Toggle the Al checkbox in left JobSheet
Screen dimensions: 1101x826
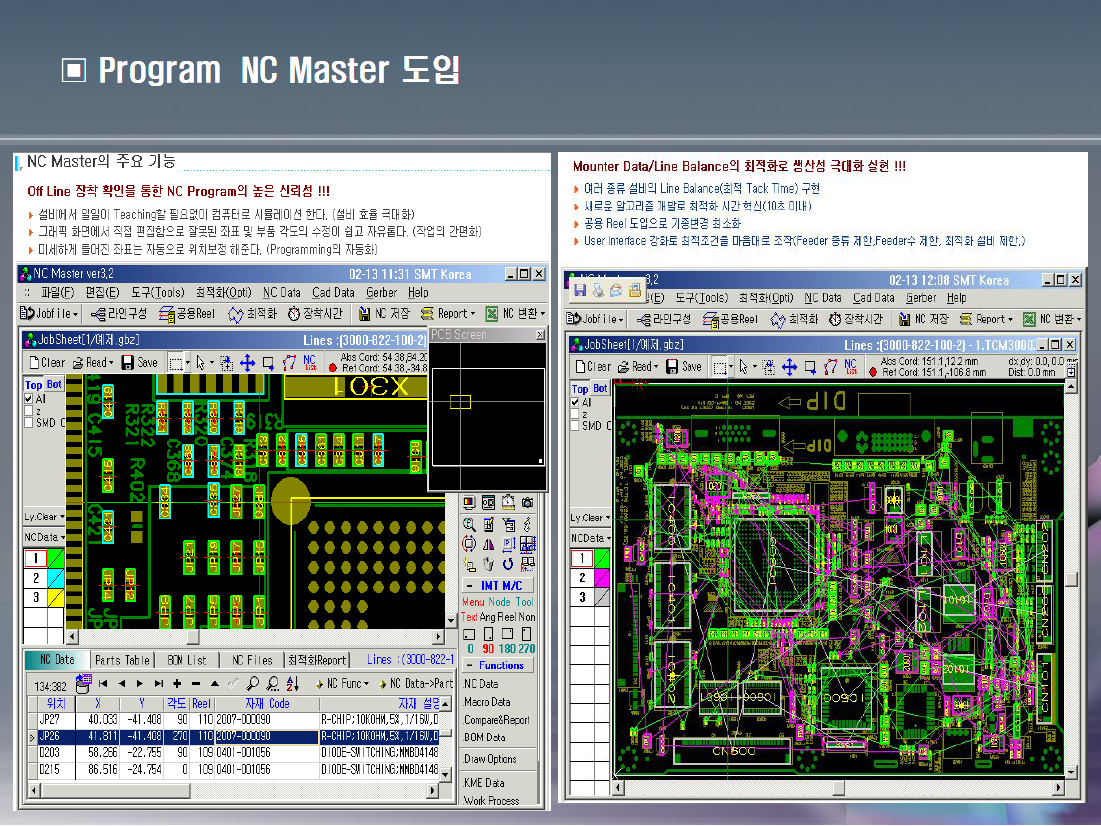[29, 398]
